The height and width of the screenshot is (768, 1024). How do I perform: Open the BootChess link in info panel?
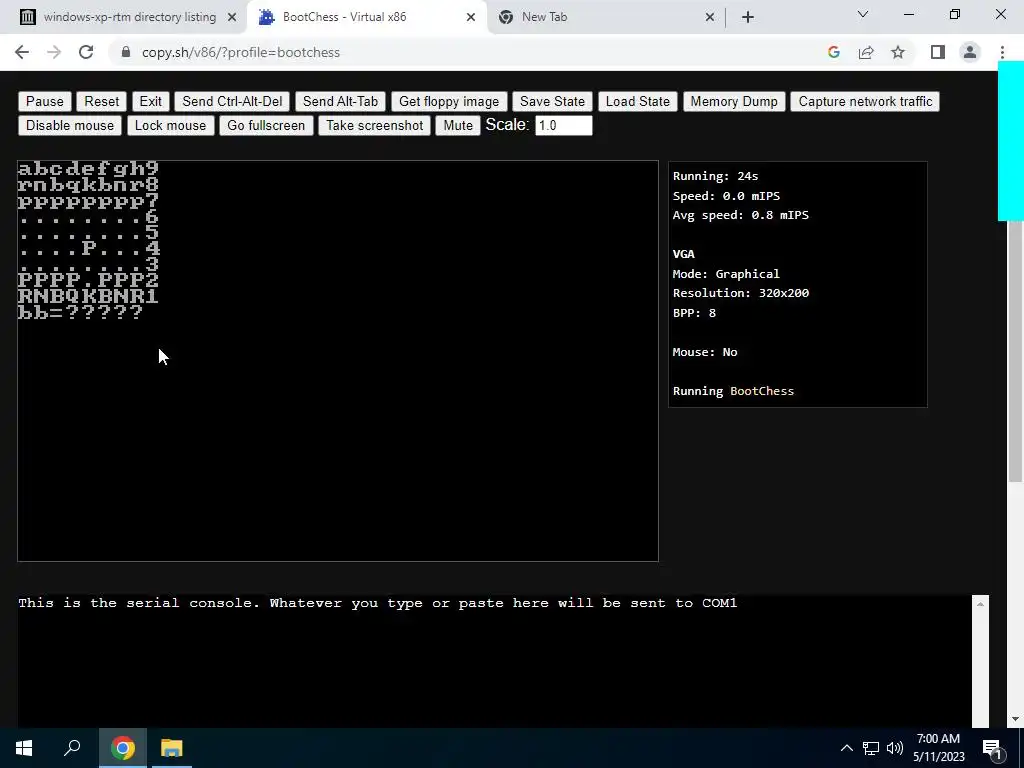762,391
